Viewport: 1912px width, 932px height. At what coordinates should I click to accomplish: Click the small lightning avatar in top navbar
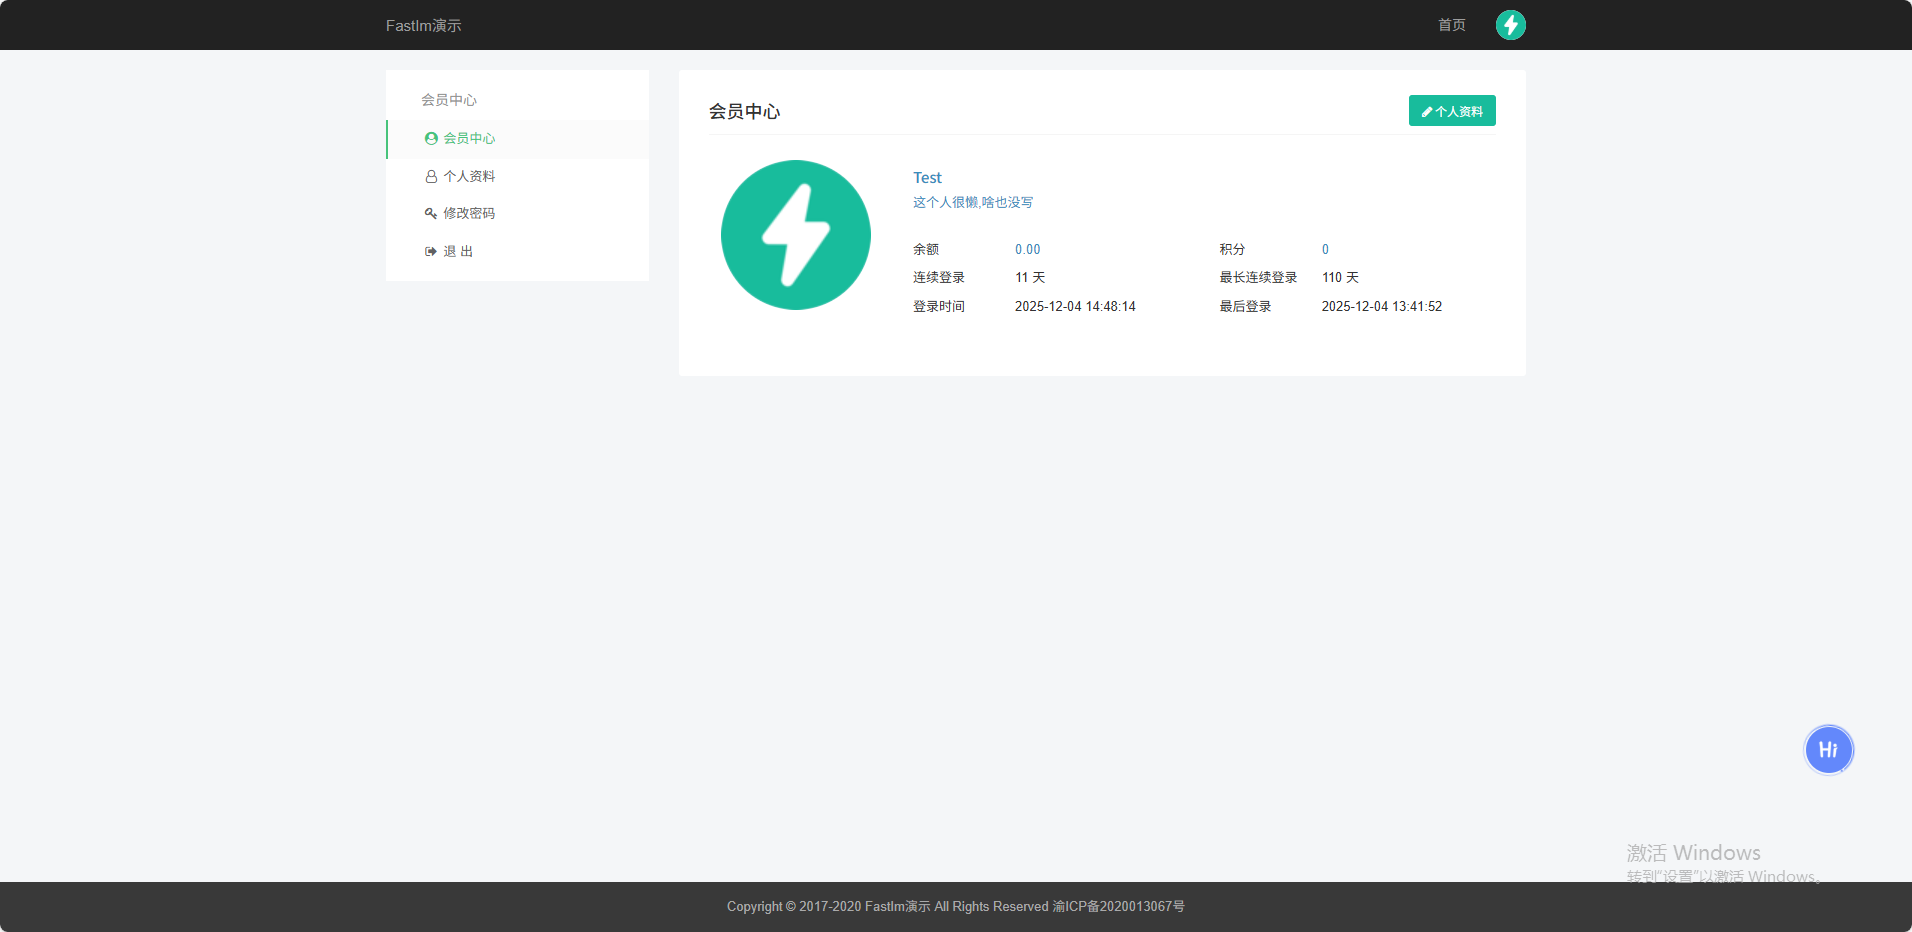pyautogui.click(x=1510, y=25)
